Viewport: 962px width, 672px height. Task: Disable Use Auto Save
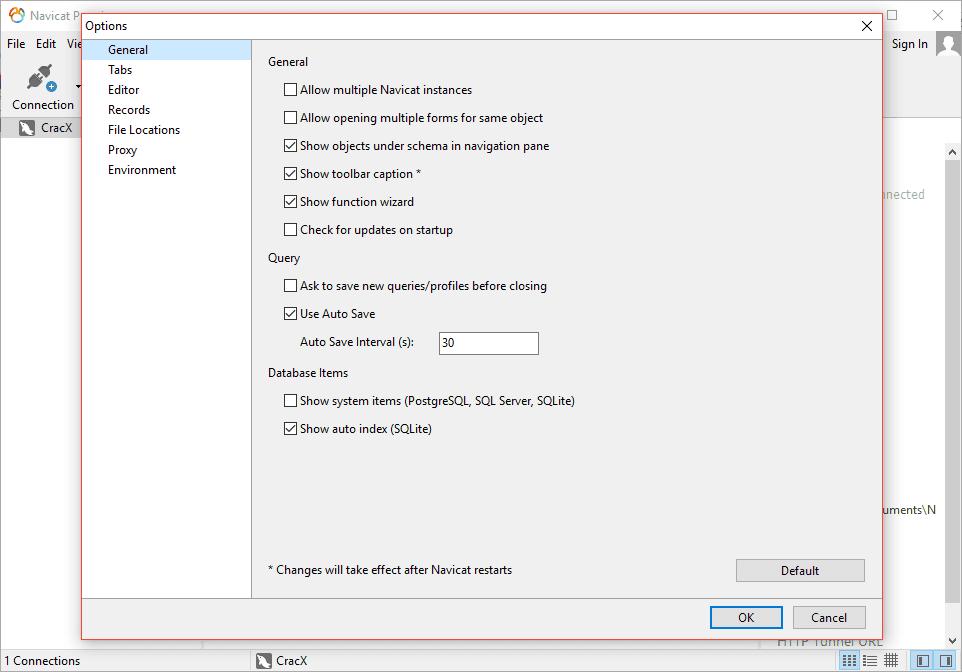(290, 313)
